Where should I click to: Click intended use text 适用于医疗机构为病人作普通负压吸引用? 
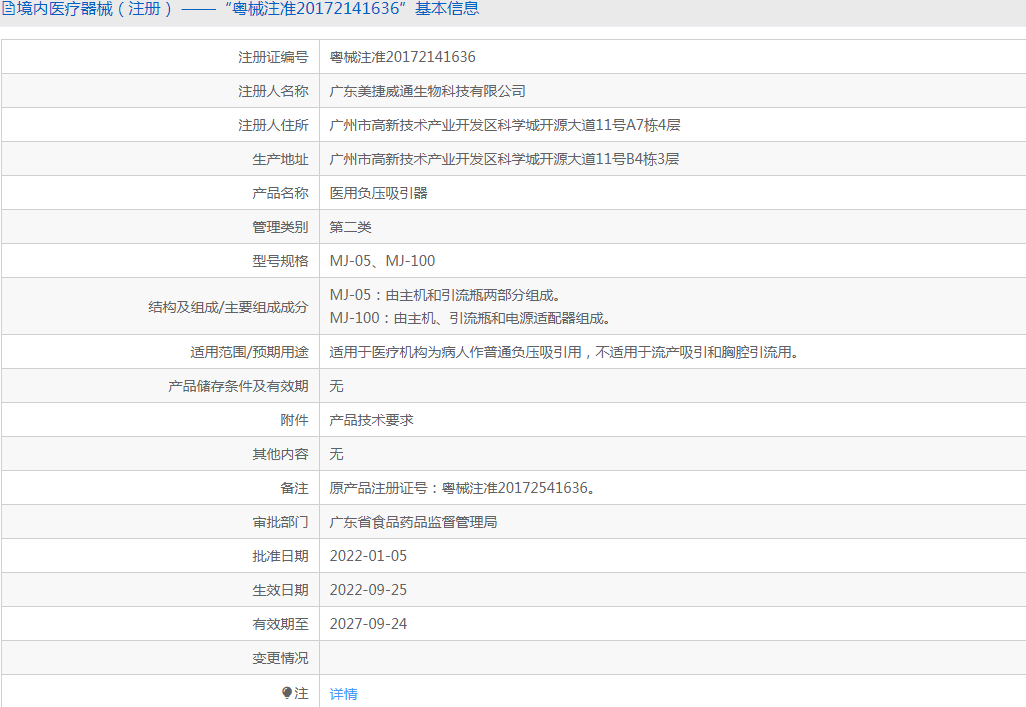(x=455, y=352)
